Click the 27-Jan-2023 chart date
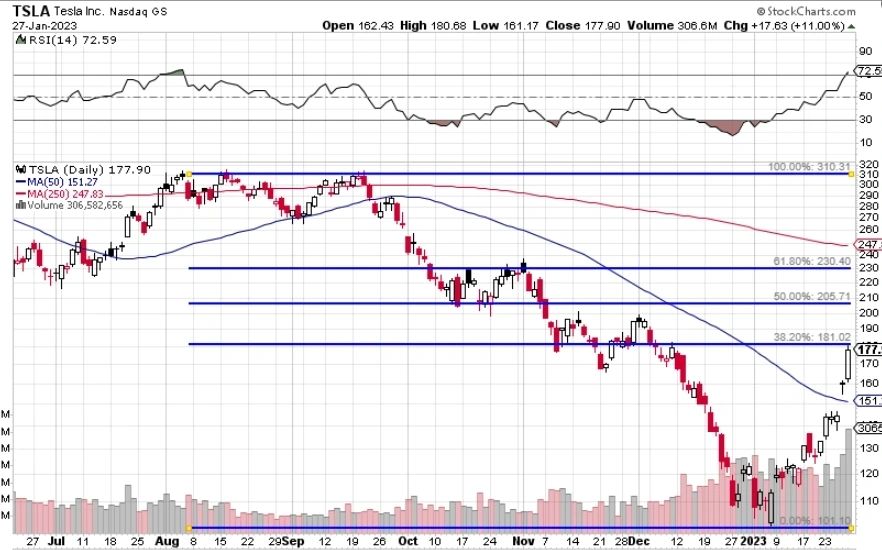882x550 pixels. click(x=44, y=26)
